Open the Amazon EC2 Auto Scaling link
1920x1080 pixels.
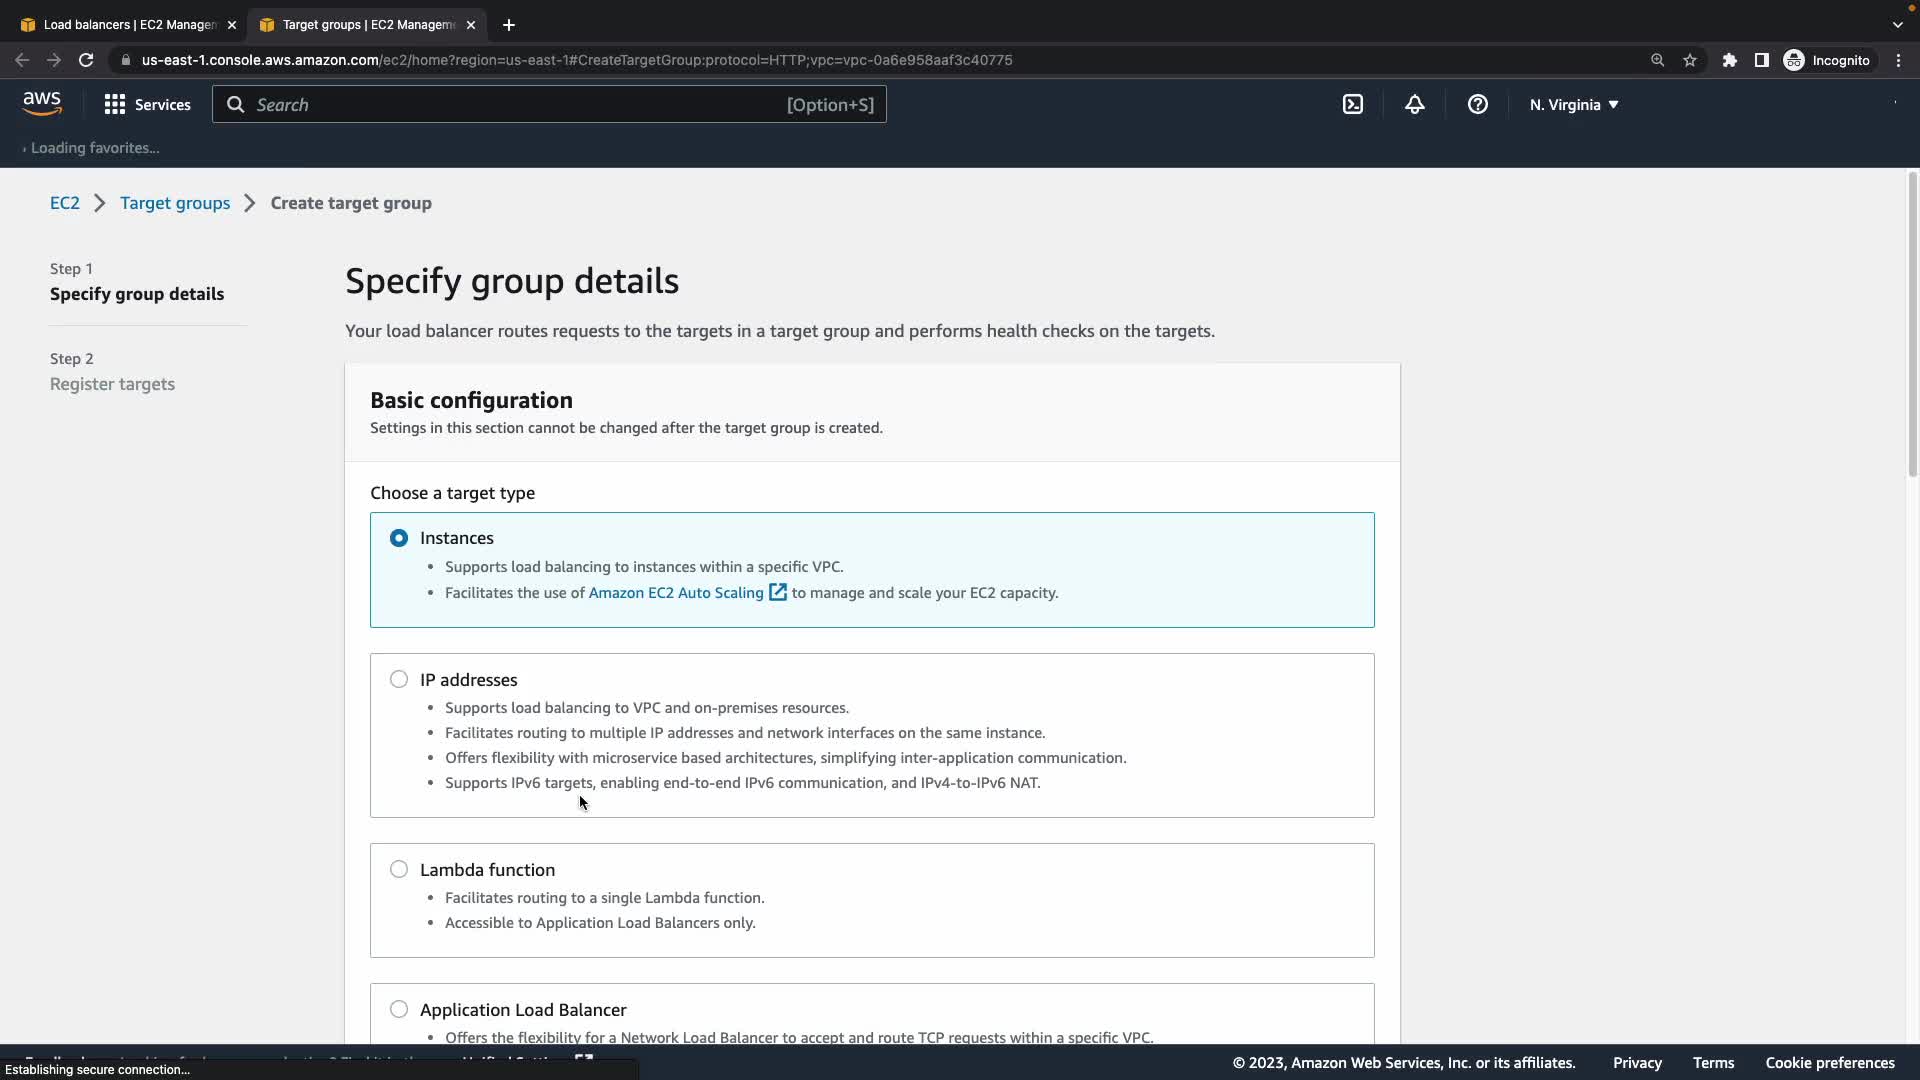coord(676,593)
